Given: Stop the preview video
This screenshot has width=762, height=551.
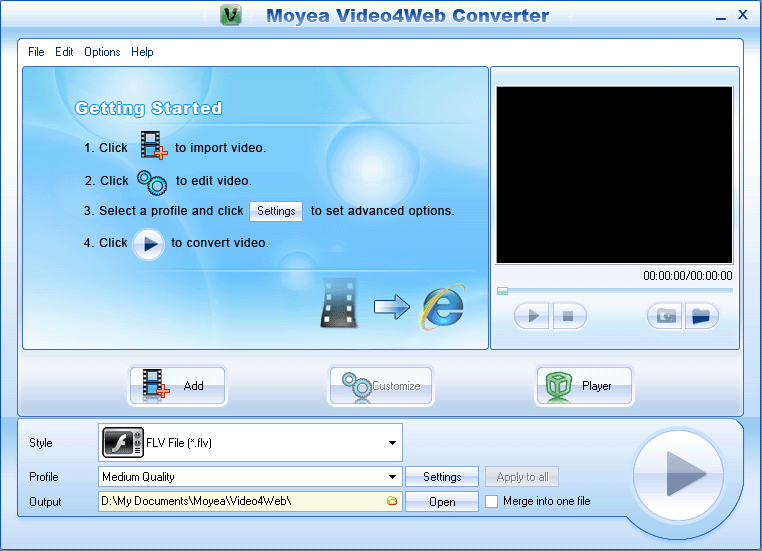Looking at the screenshot, I should [568, 316].
